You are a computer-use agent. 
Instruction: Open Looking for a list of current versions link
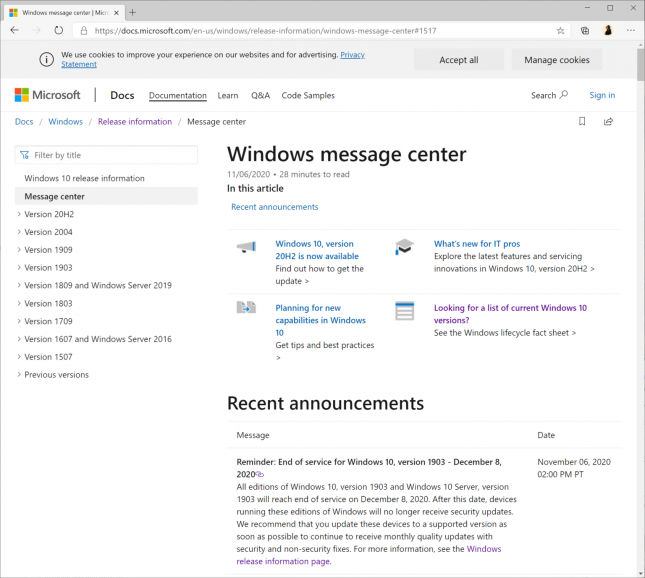(510, 314)
